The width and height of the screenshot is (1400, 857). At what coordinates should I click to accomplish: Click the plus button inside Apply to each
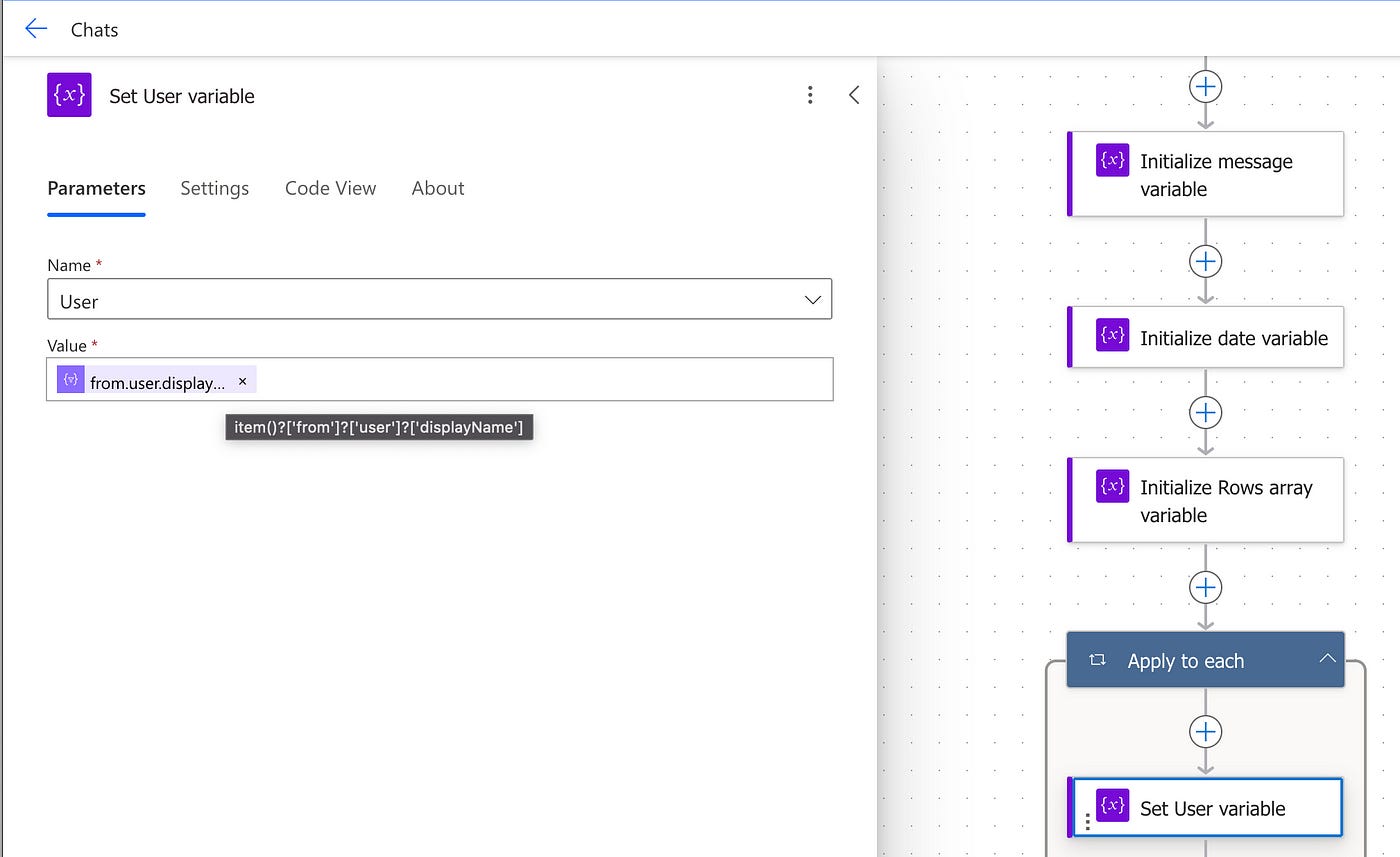pos(1206,732)
